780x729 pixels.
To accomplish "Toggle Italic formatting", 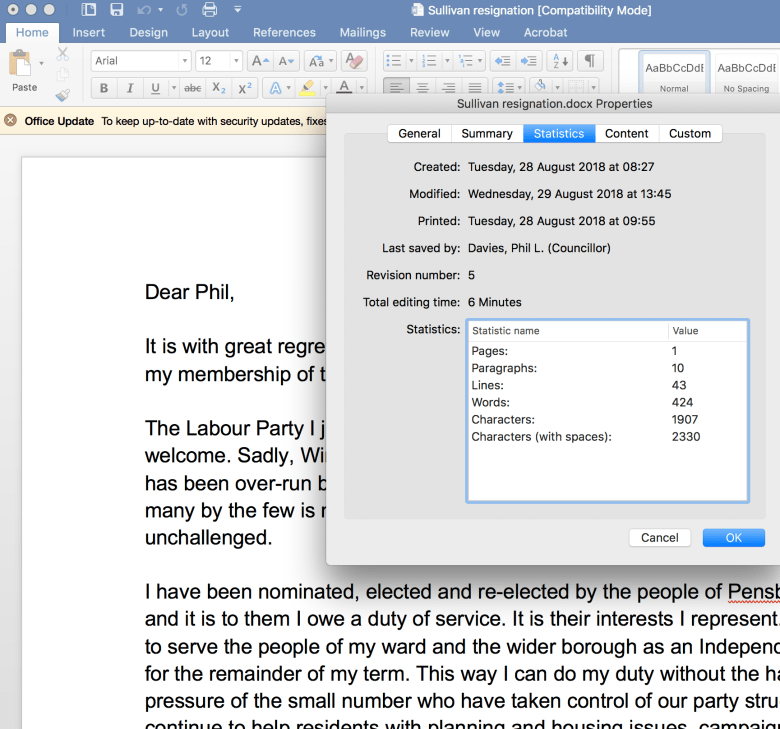I will point(130,88).
